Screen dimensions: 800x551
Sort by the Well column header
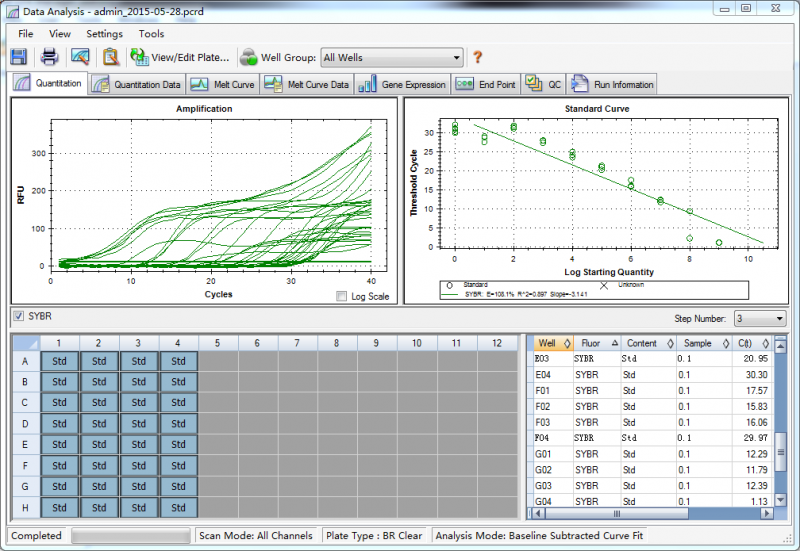click(x=547, y=343)
